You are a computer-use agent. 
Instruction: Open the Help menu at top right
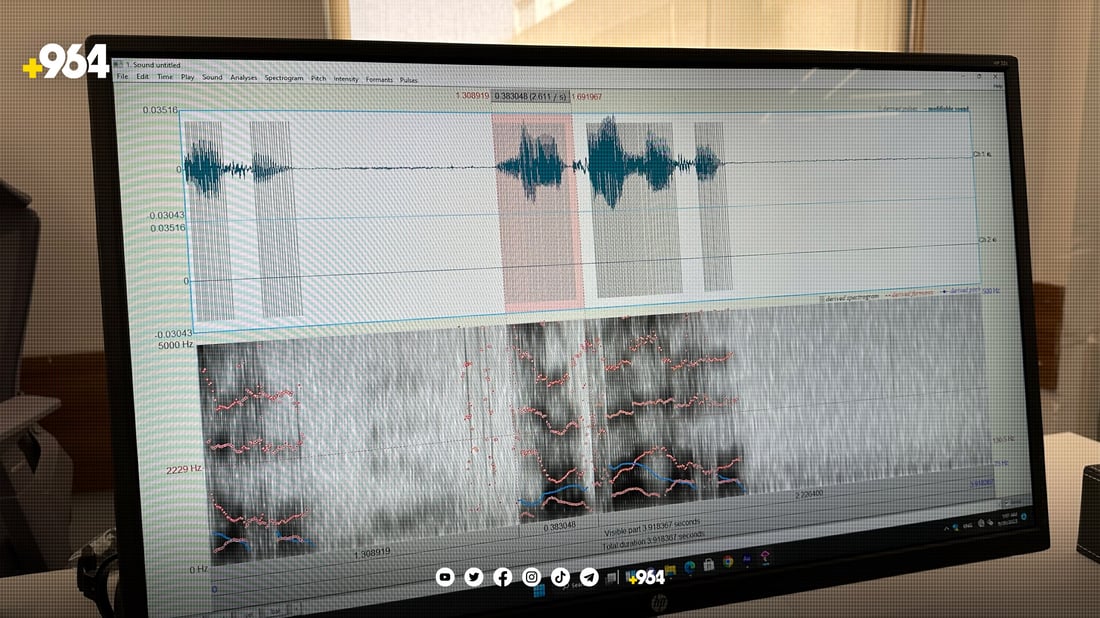pyautogui.click(x=998, y=86)
